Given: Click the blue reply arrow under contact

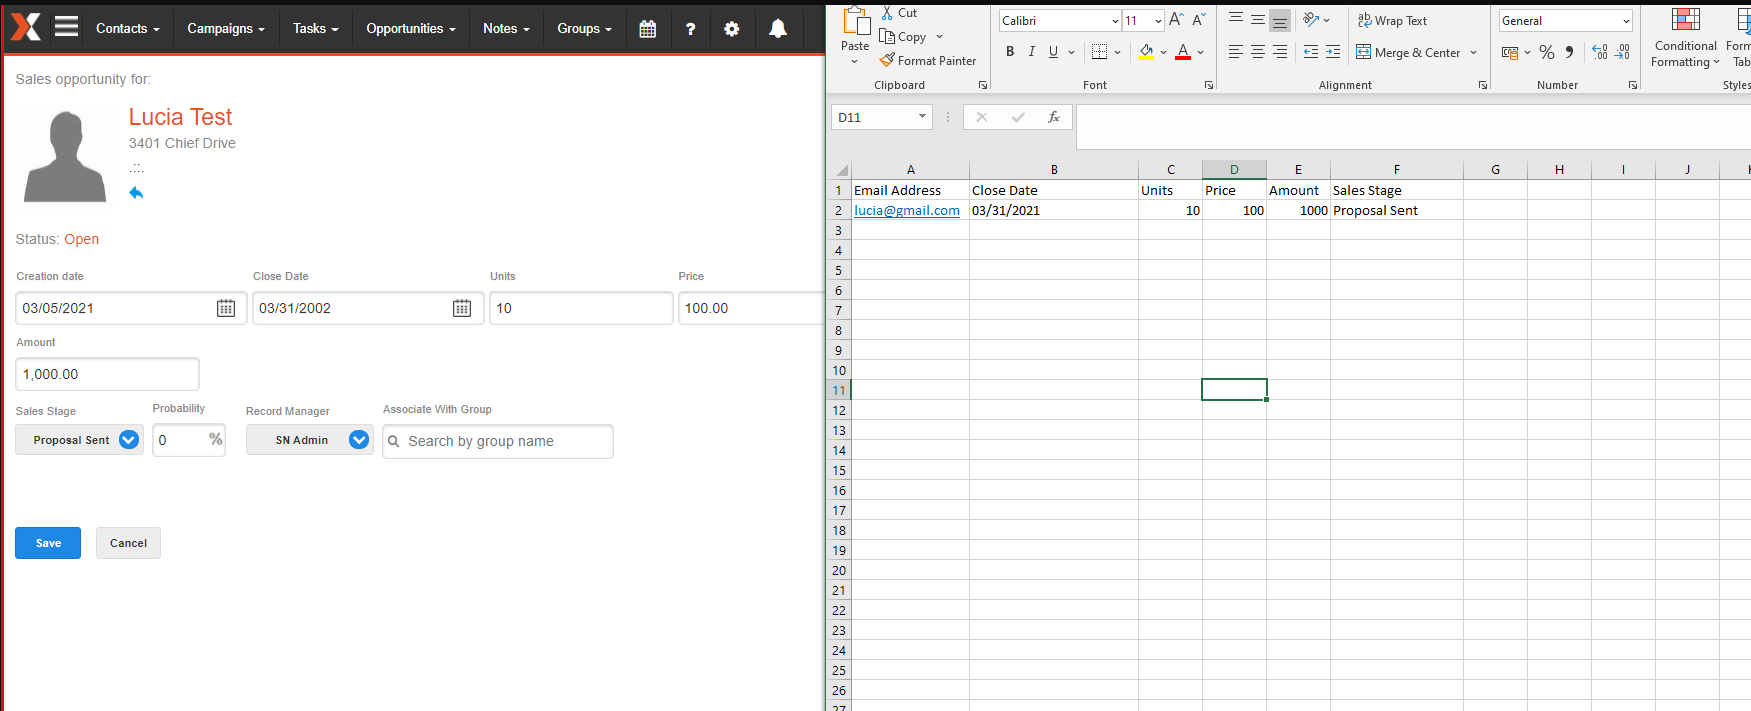Looking at the screenshot, I should click(136, 193).
